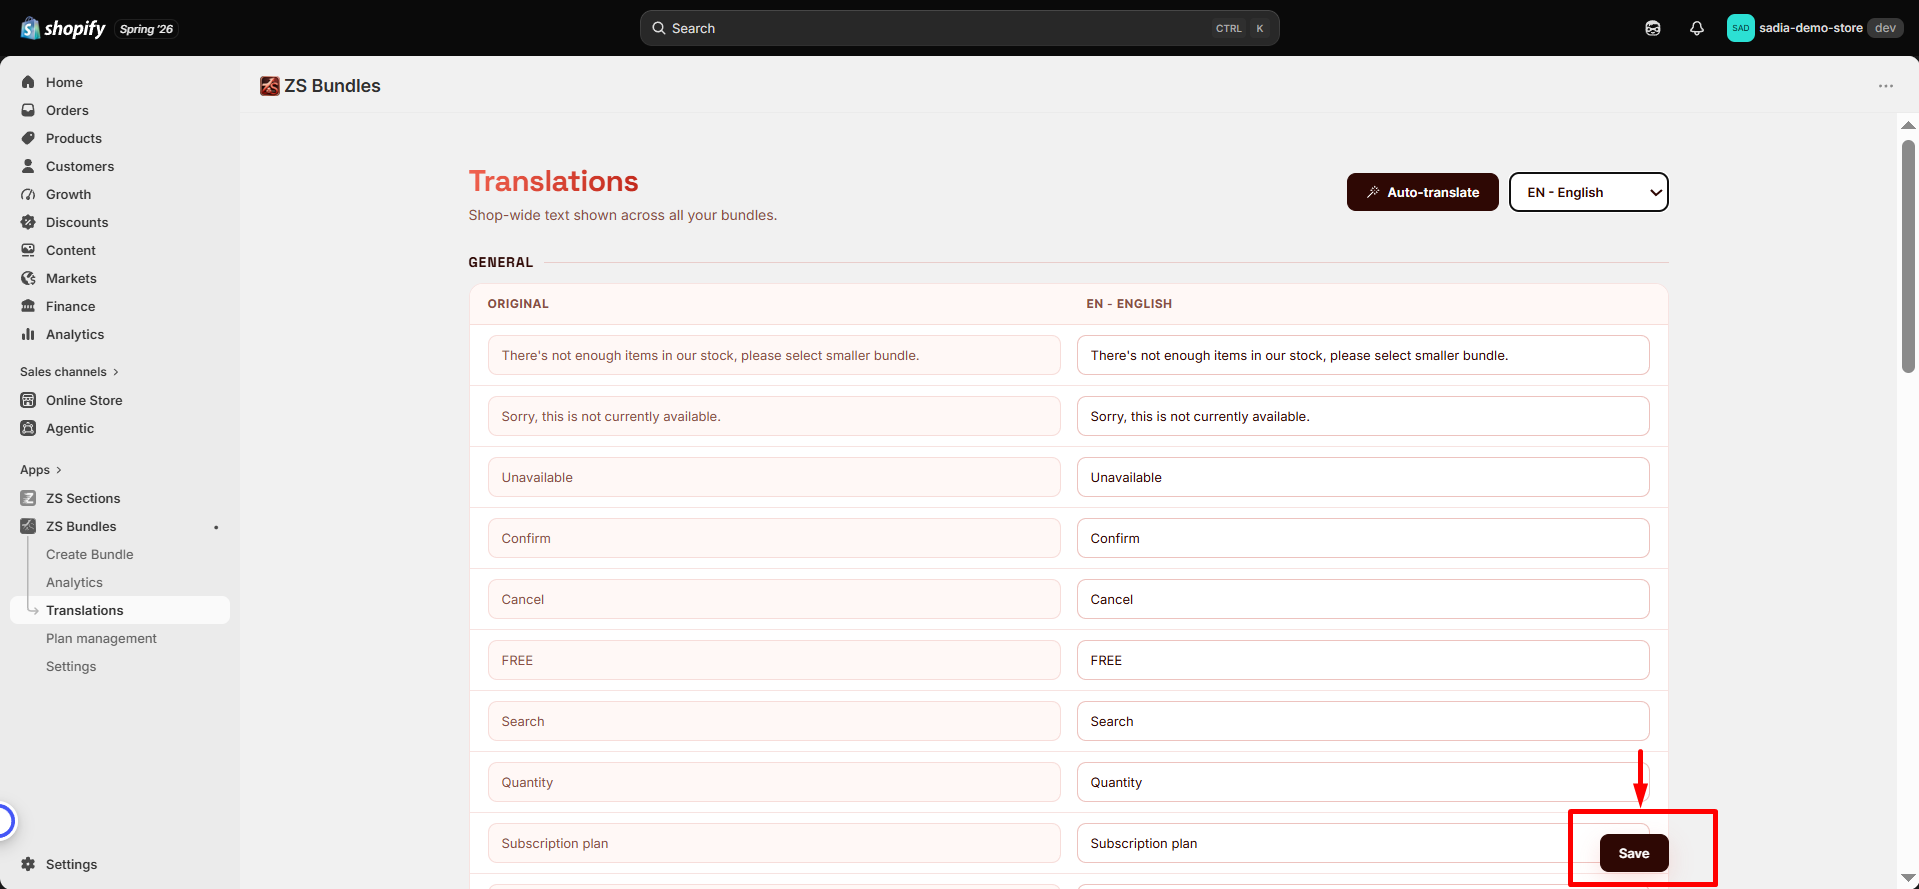Viewport: 1919px width, 889px height.
Task: Click the Orders icon in sidebar
Action: coord(28,110)
